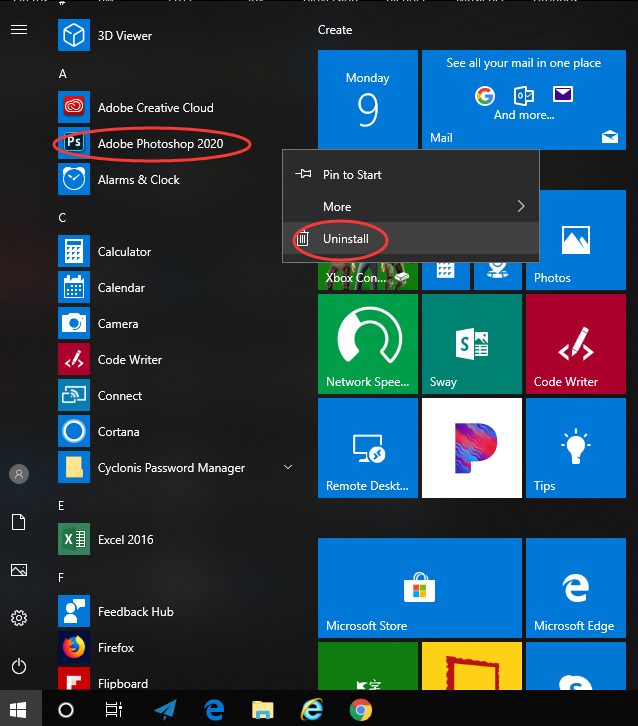638x726 pixels.
Task: Launch the Camera app icon
Action: tap(74, 323)
